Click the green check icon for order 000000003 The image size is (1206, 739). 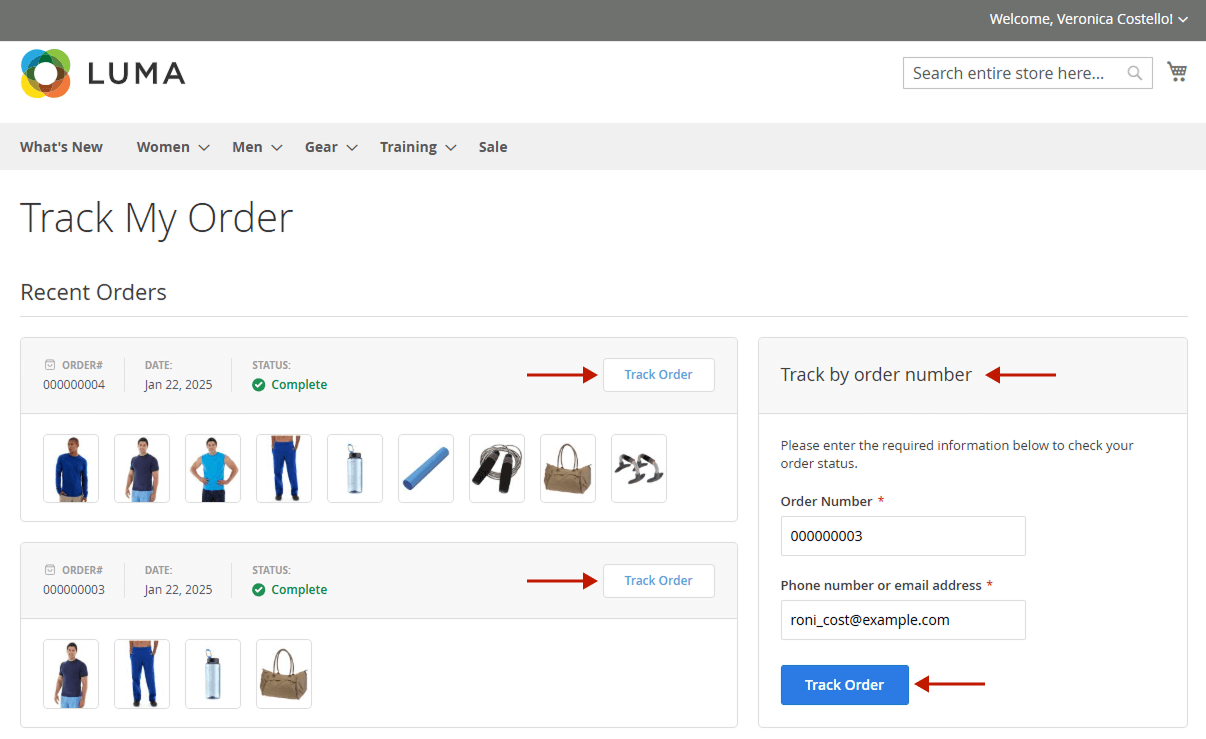259,590
